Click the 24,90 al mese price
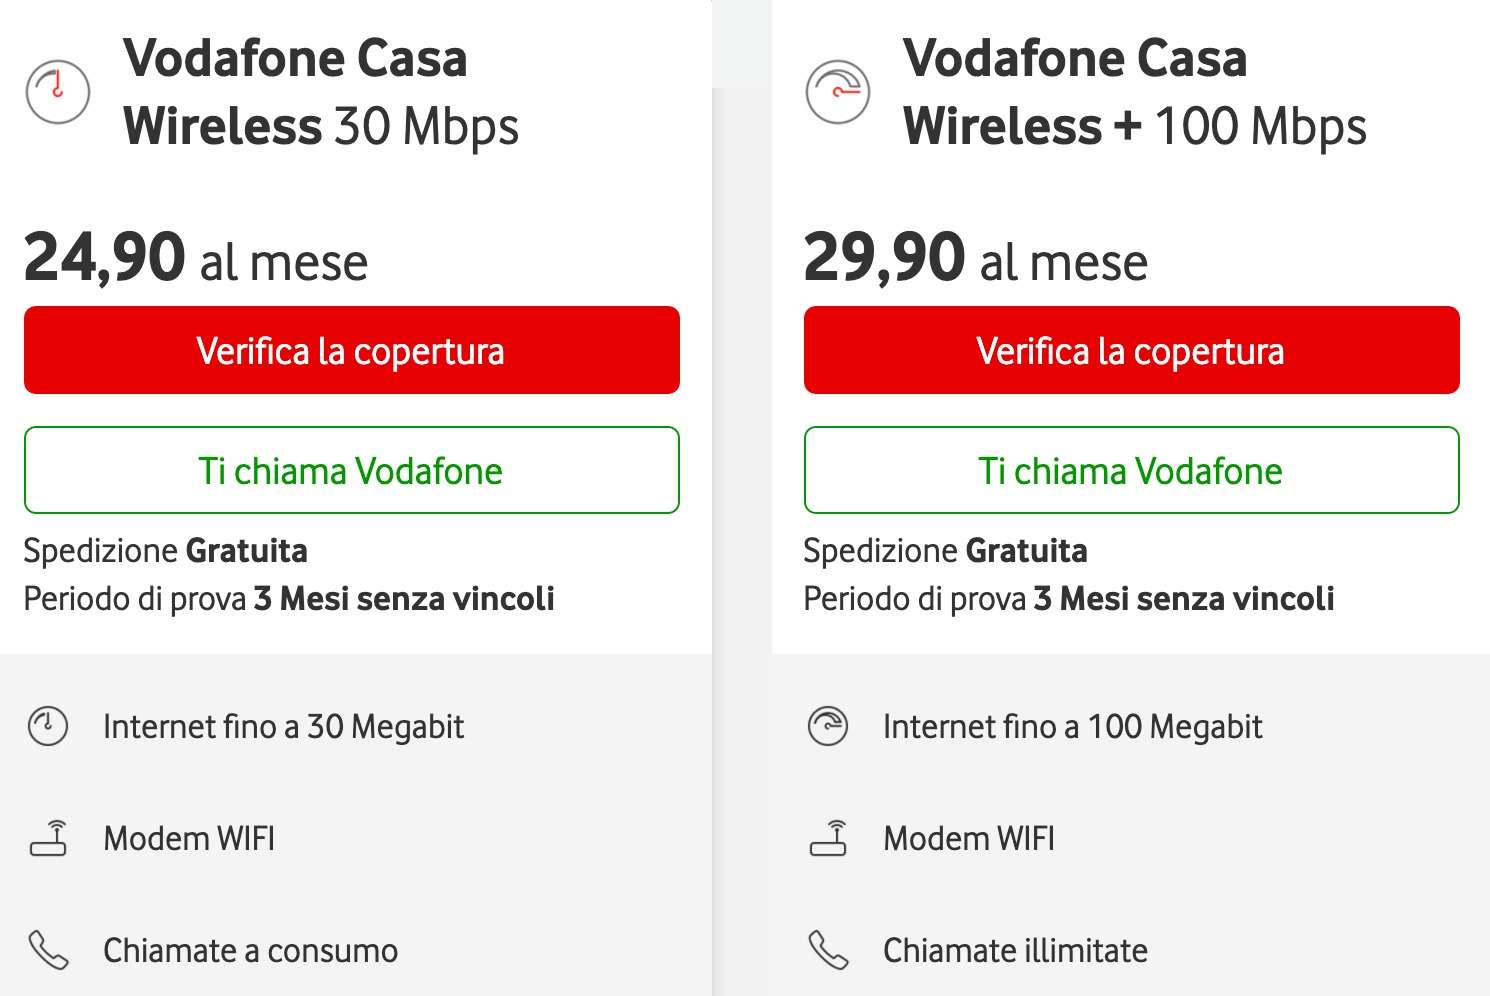Image resolution: width=1490 pixels, height=996 pixels. tap(196, 258)
